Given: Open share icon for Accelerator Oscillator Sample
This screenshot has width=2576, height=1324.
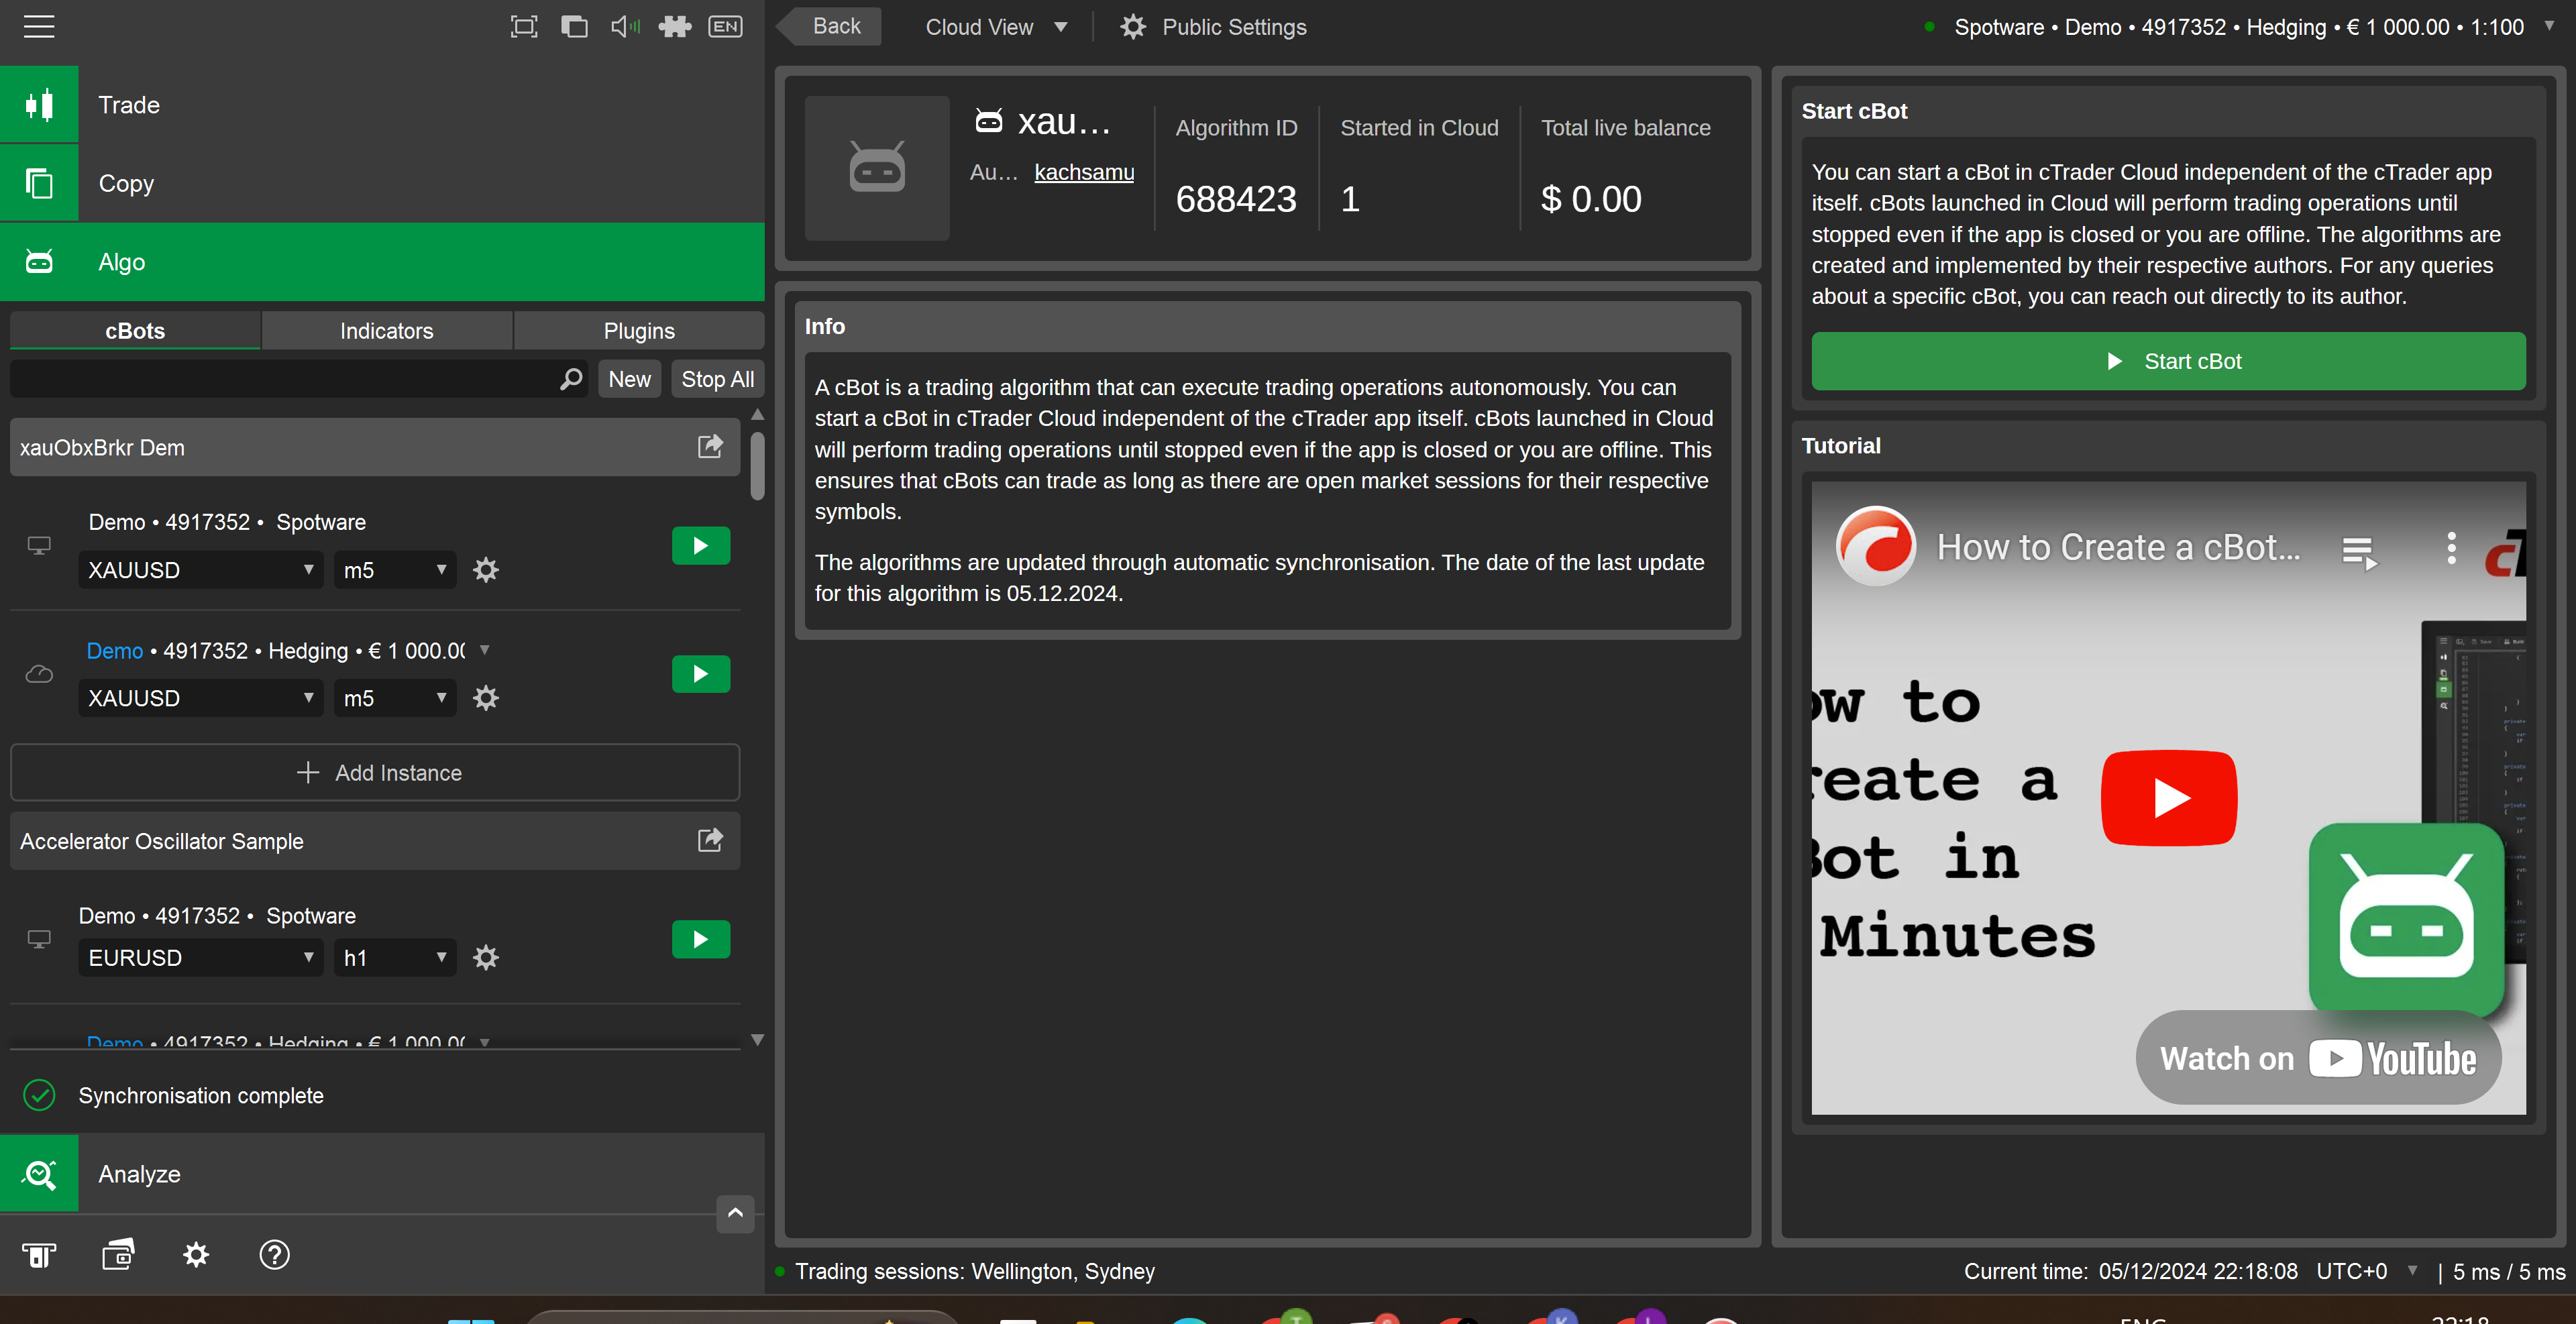Looking at the screenshot, I should point(710,840).
